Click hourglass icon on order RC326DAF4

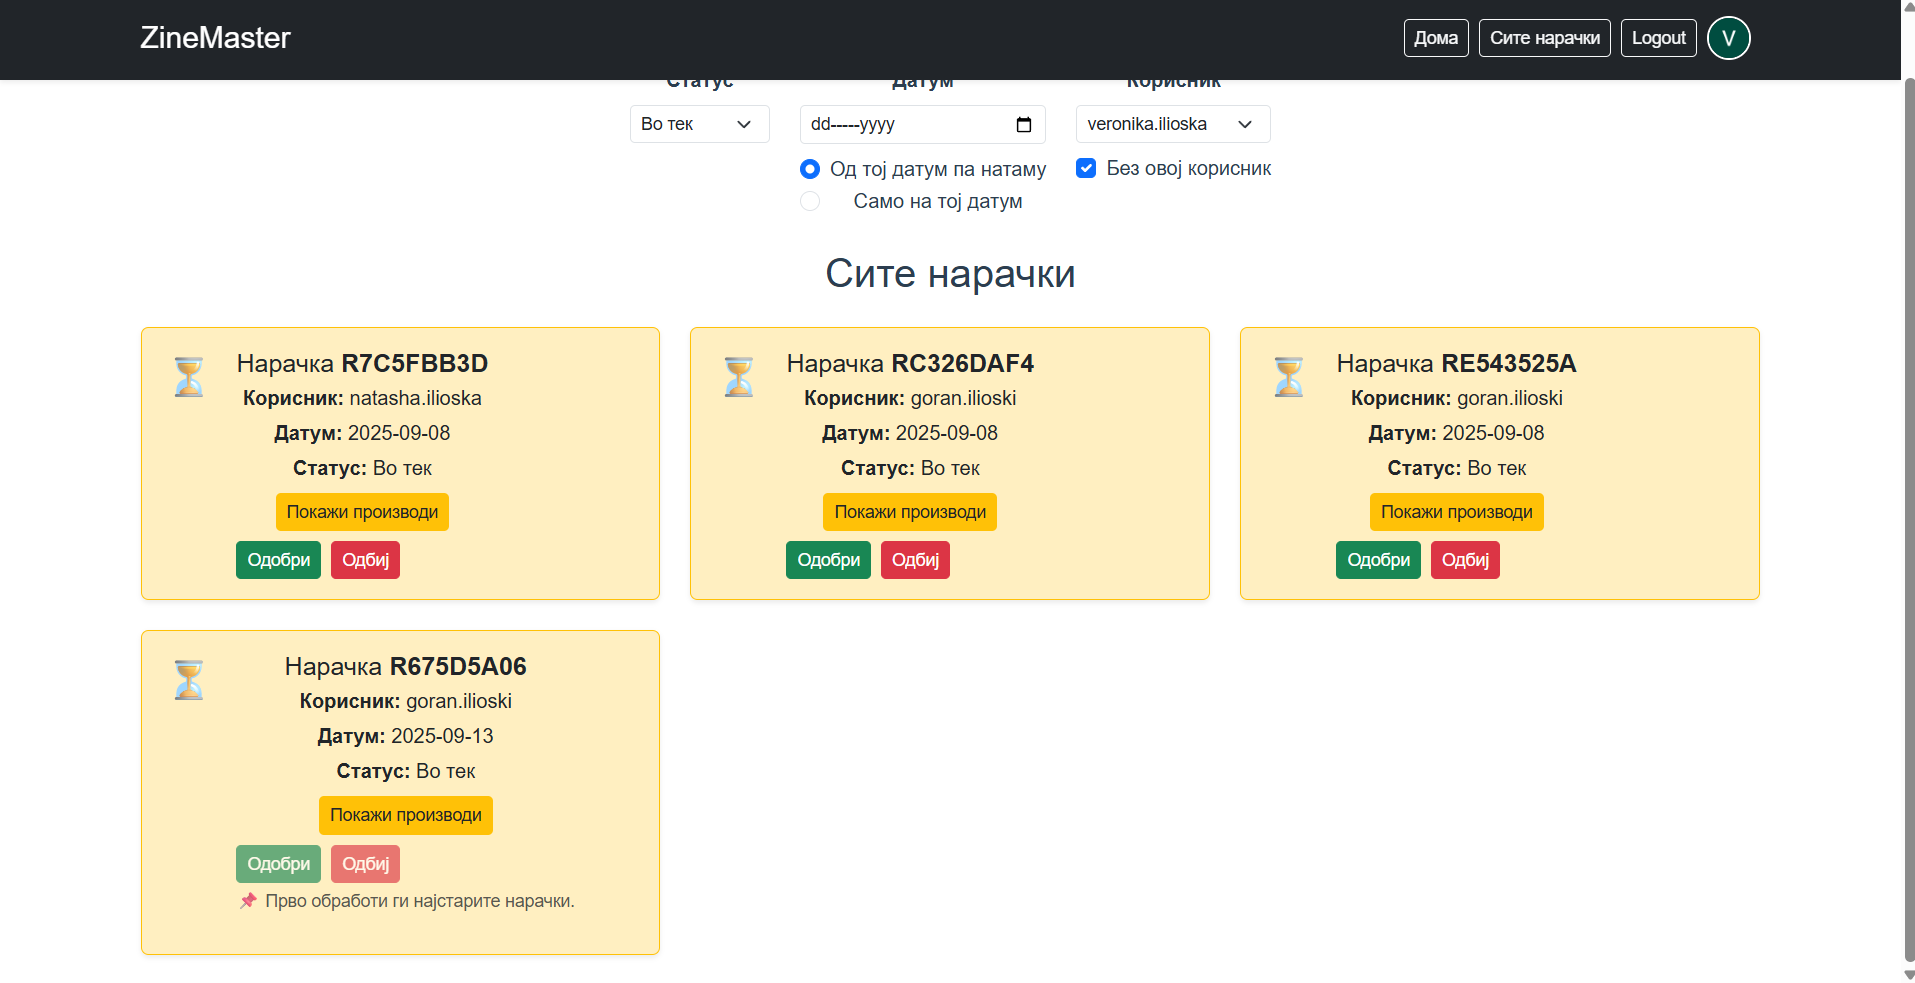[739, 377]
